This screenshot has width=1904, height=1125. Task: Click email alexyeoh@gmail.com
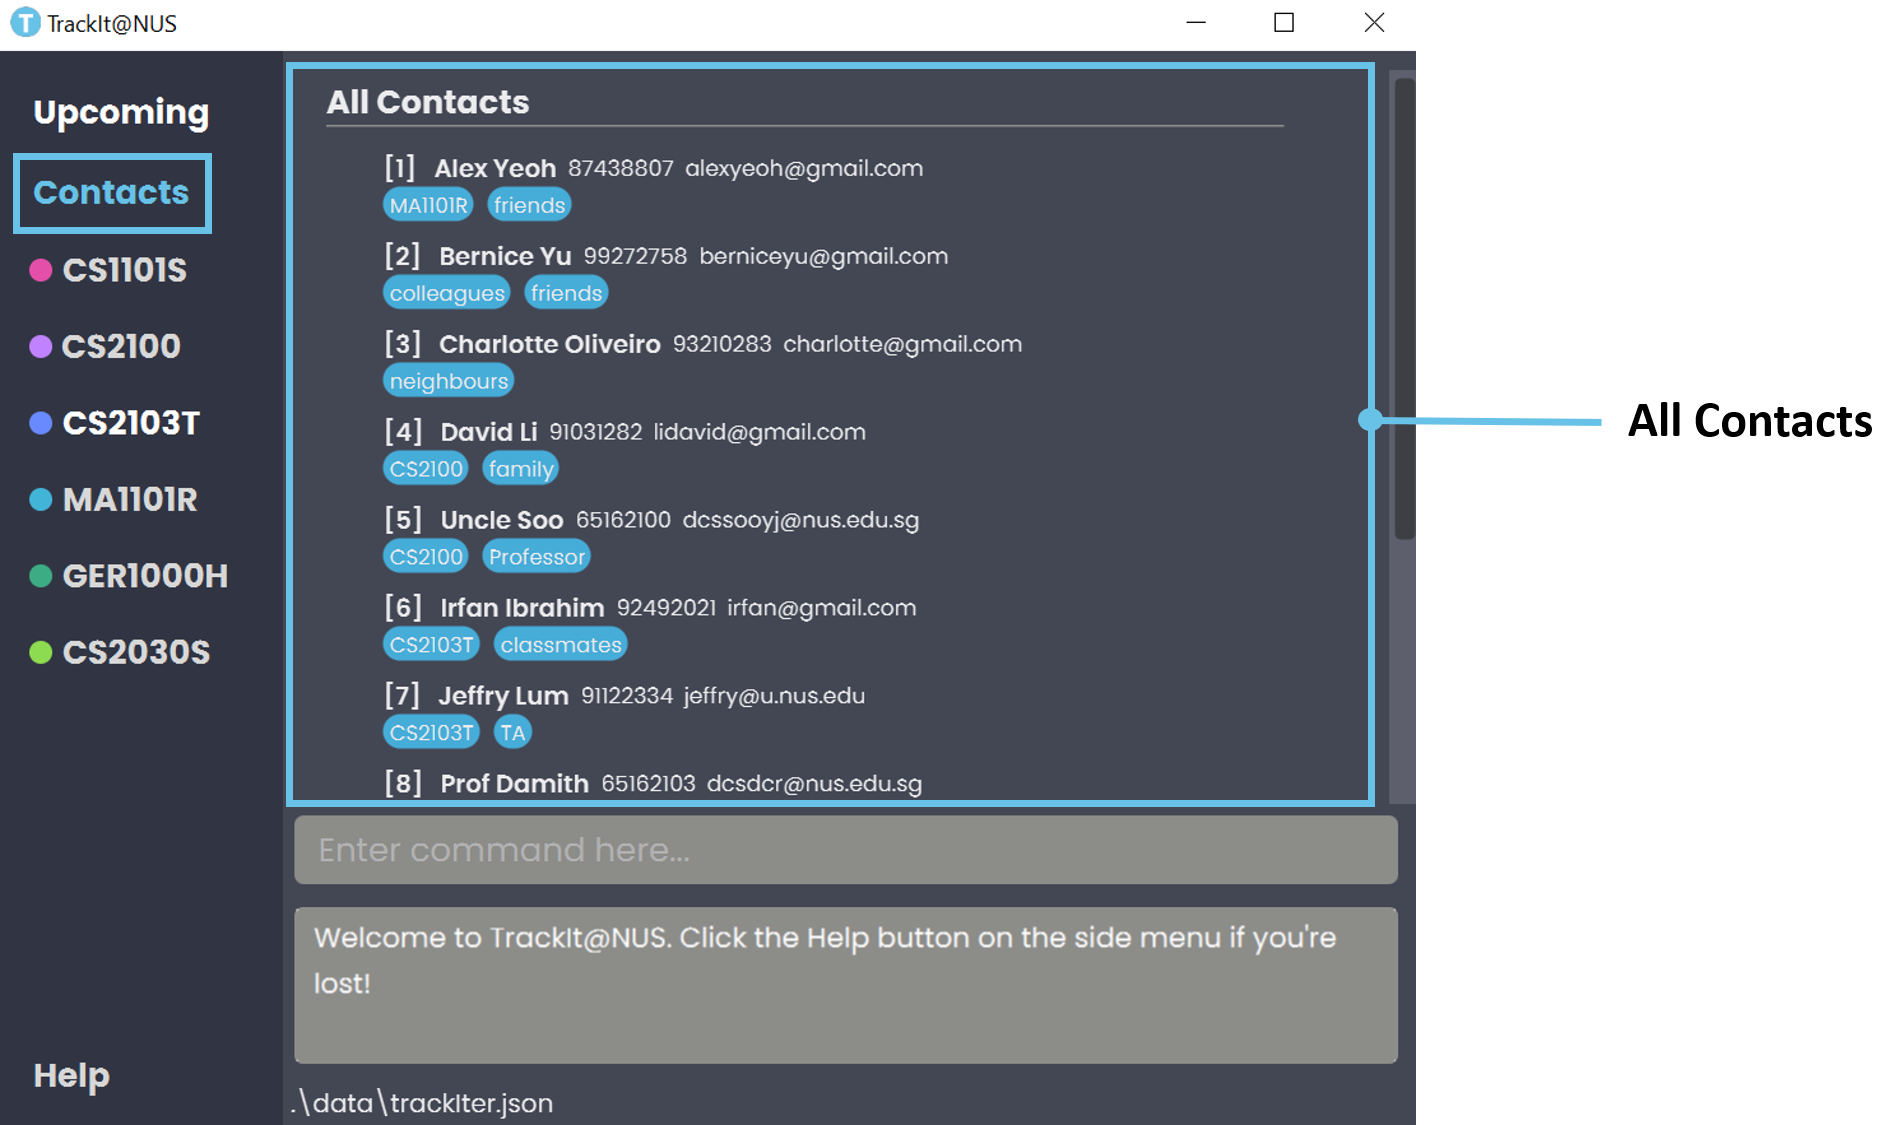tap(804, 168)
